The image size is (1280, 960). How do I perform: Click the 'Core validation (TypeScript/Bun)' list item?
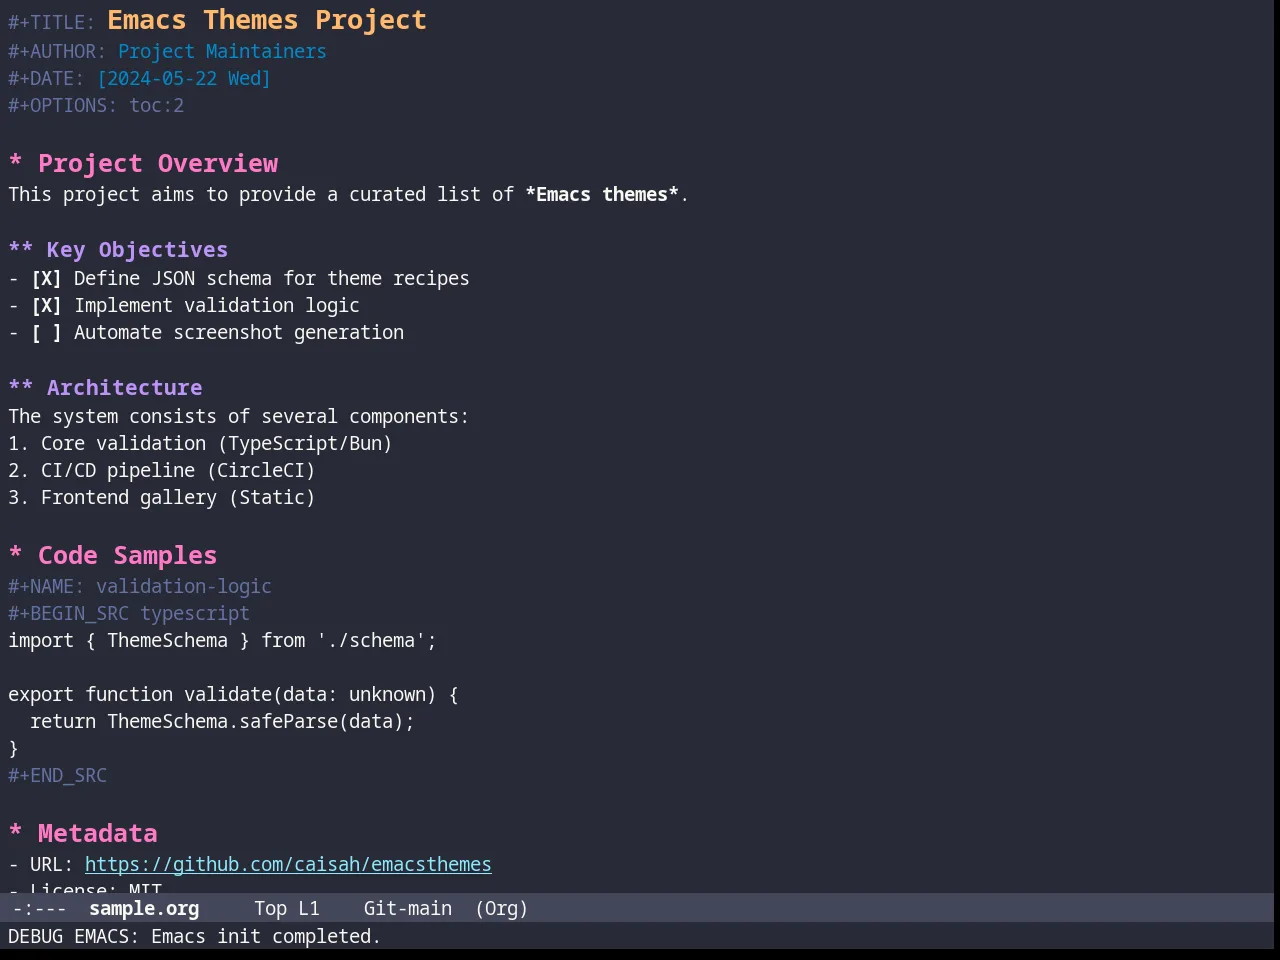tap(216, 443)
